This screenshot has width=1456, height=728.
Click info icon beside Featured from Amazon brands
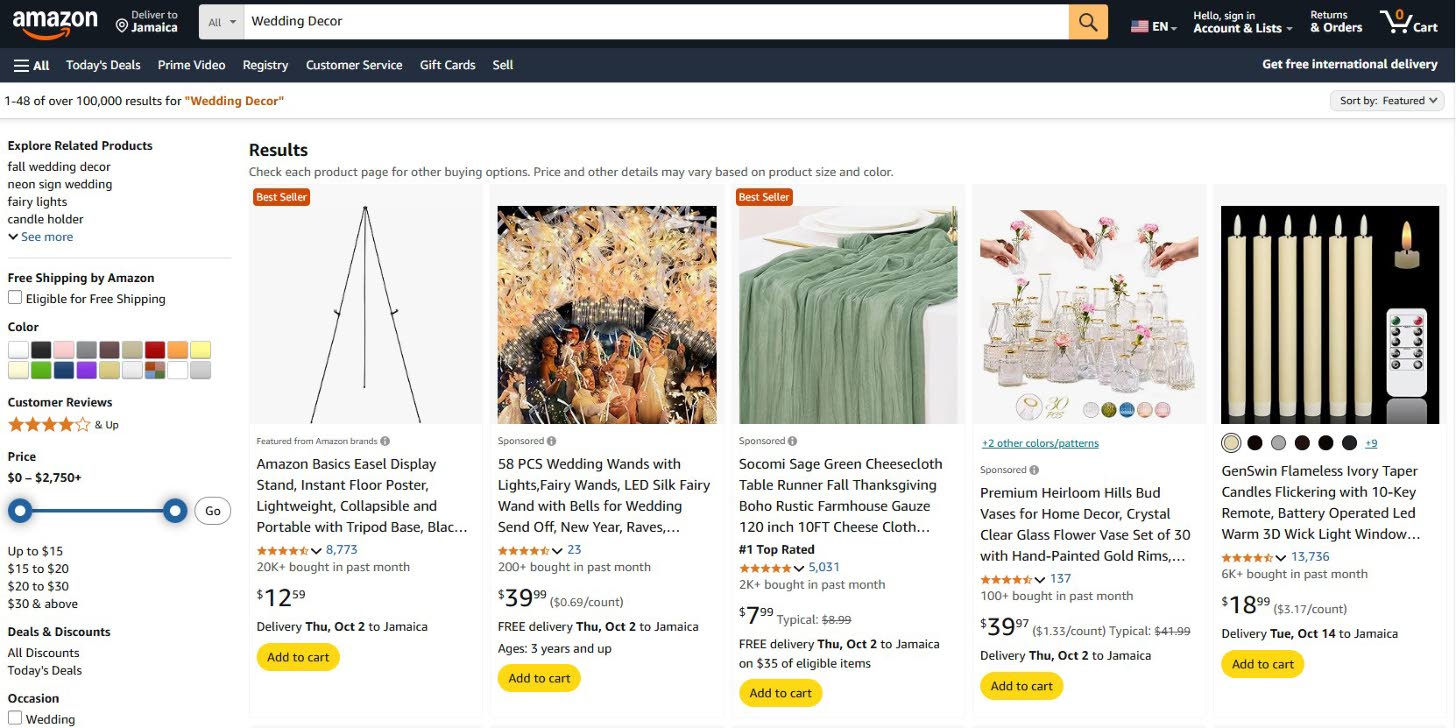385,441
